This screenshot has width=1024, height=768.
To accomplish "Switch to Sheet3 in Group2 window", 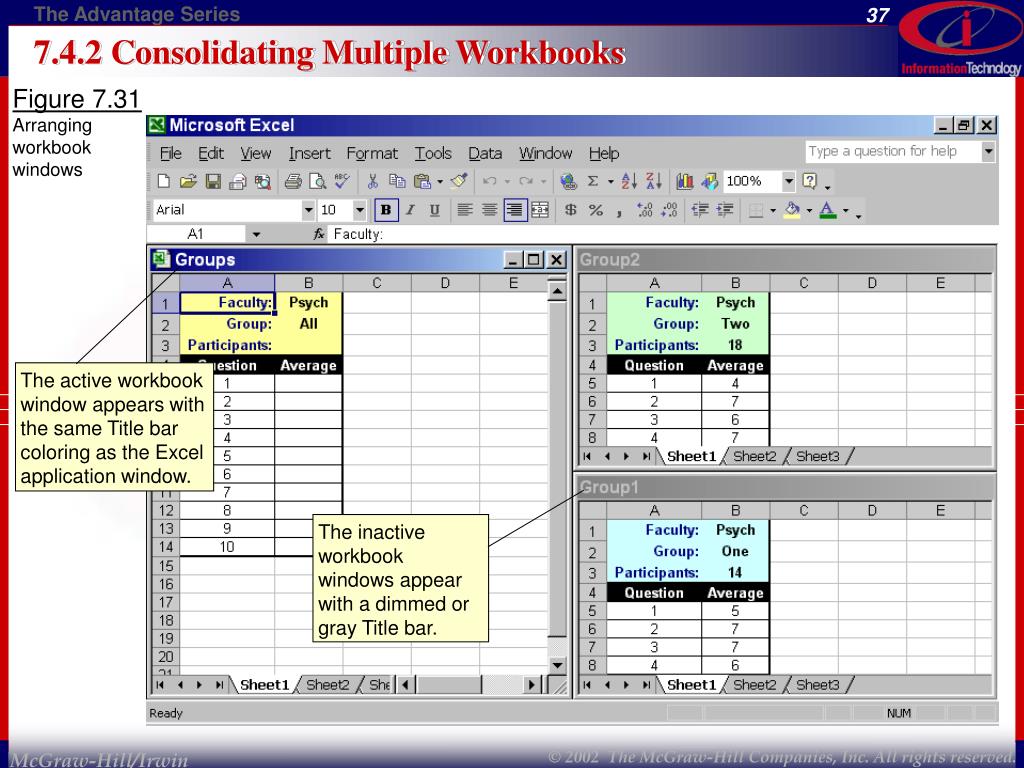I will [x=817, y=456].
